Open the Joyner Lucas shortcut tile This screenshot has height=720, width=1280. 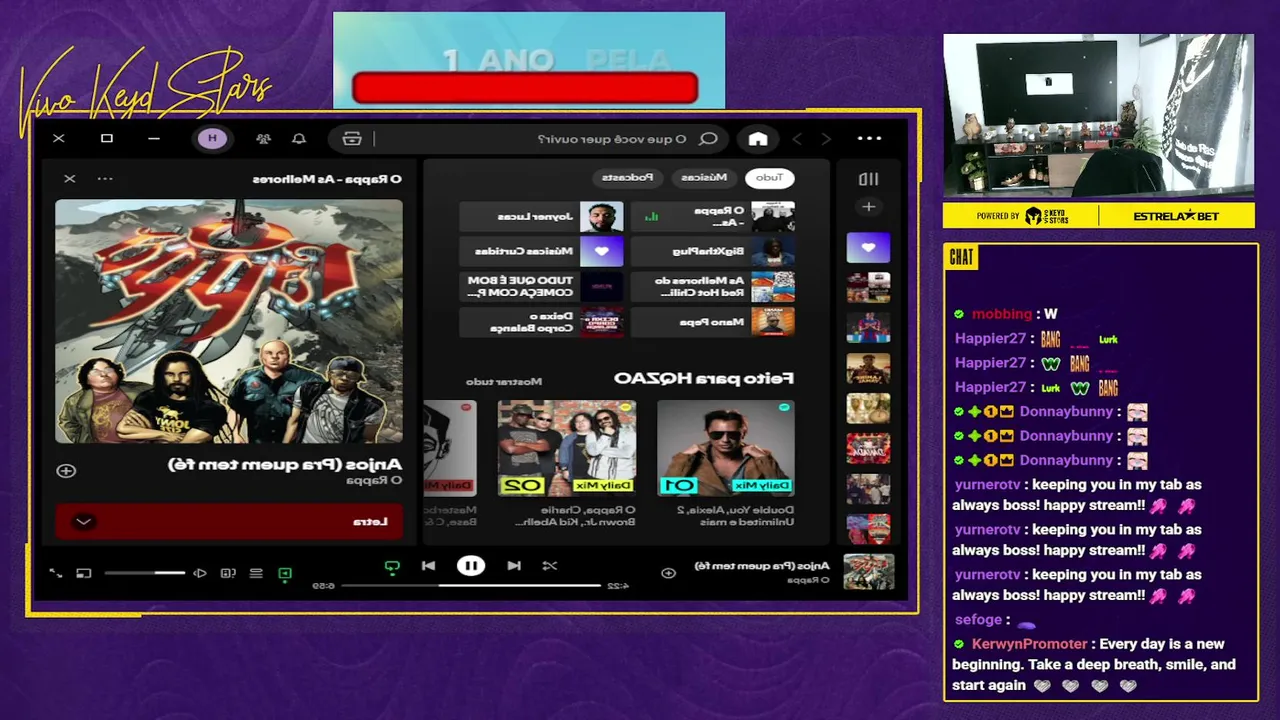[x=541, y=216]
